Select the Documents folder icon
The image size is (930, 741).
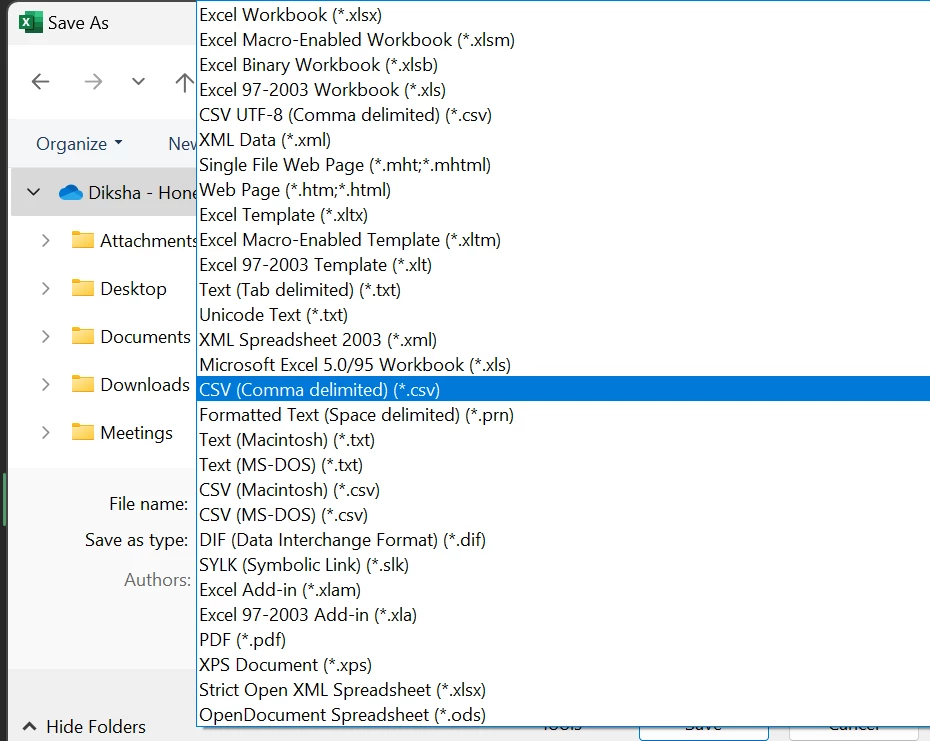[82, 336]
